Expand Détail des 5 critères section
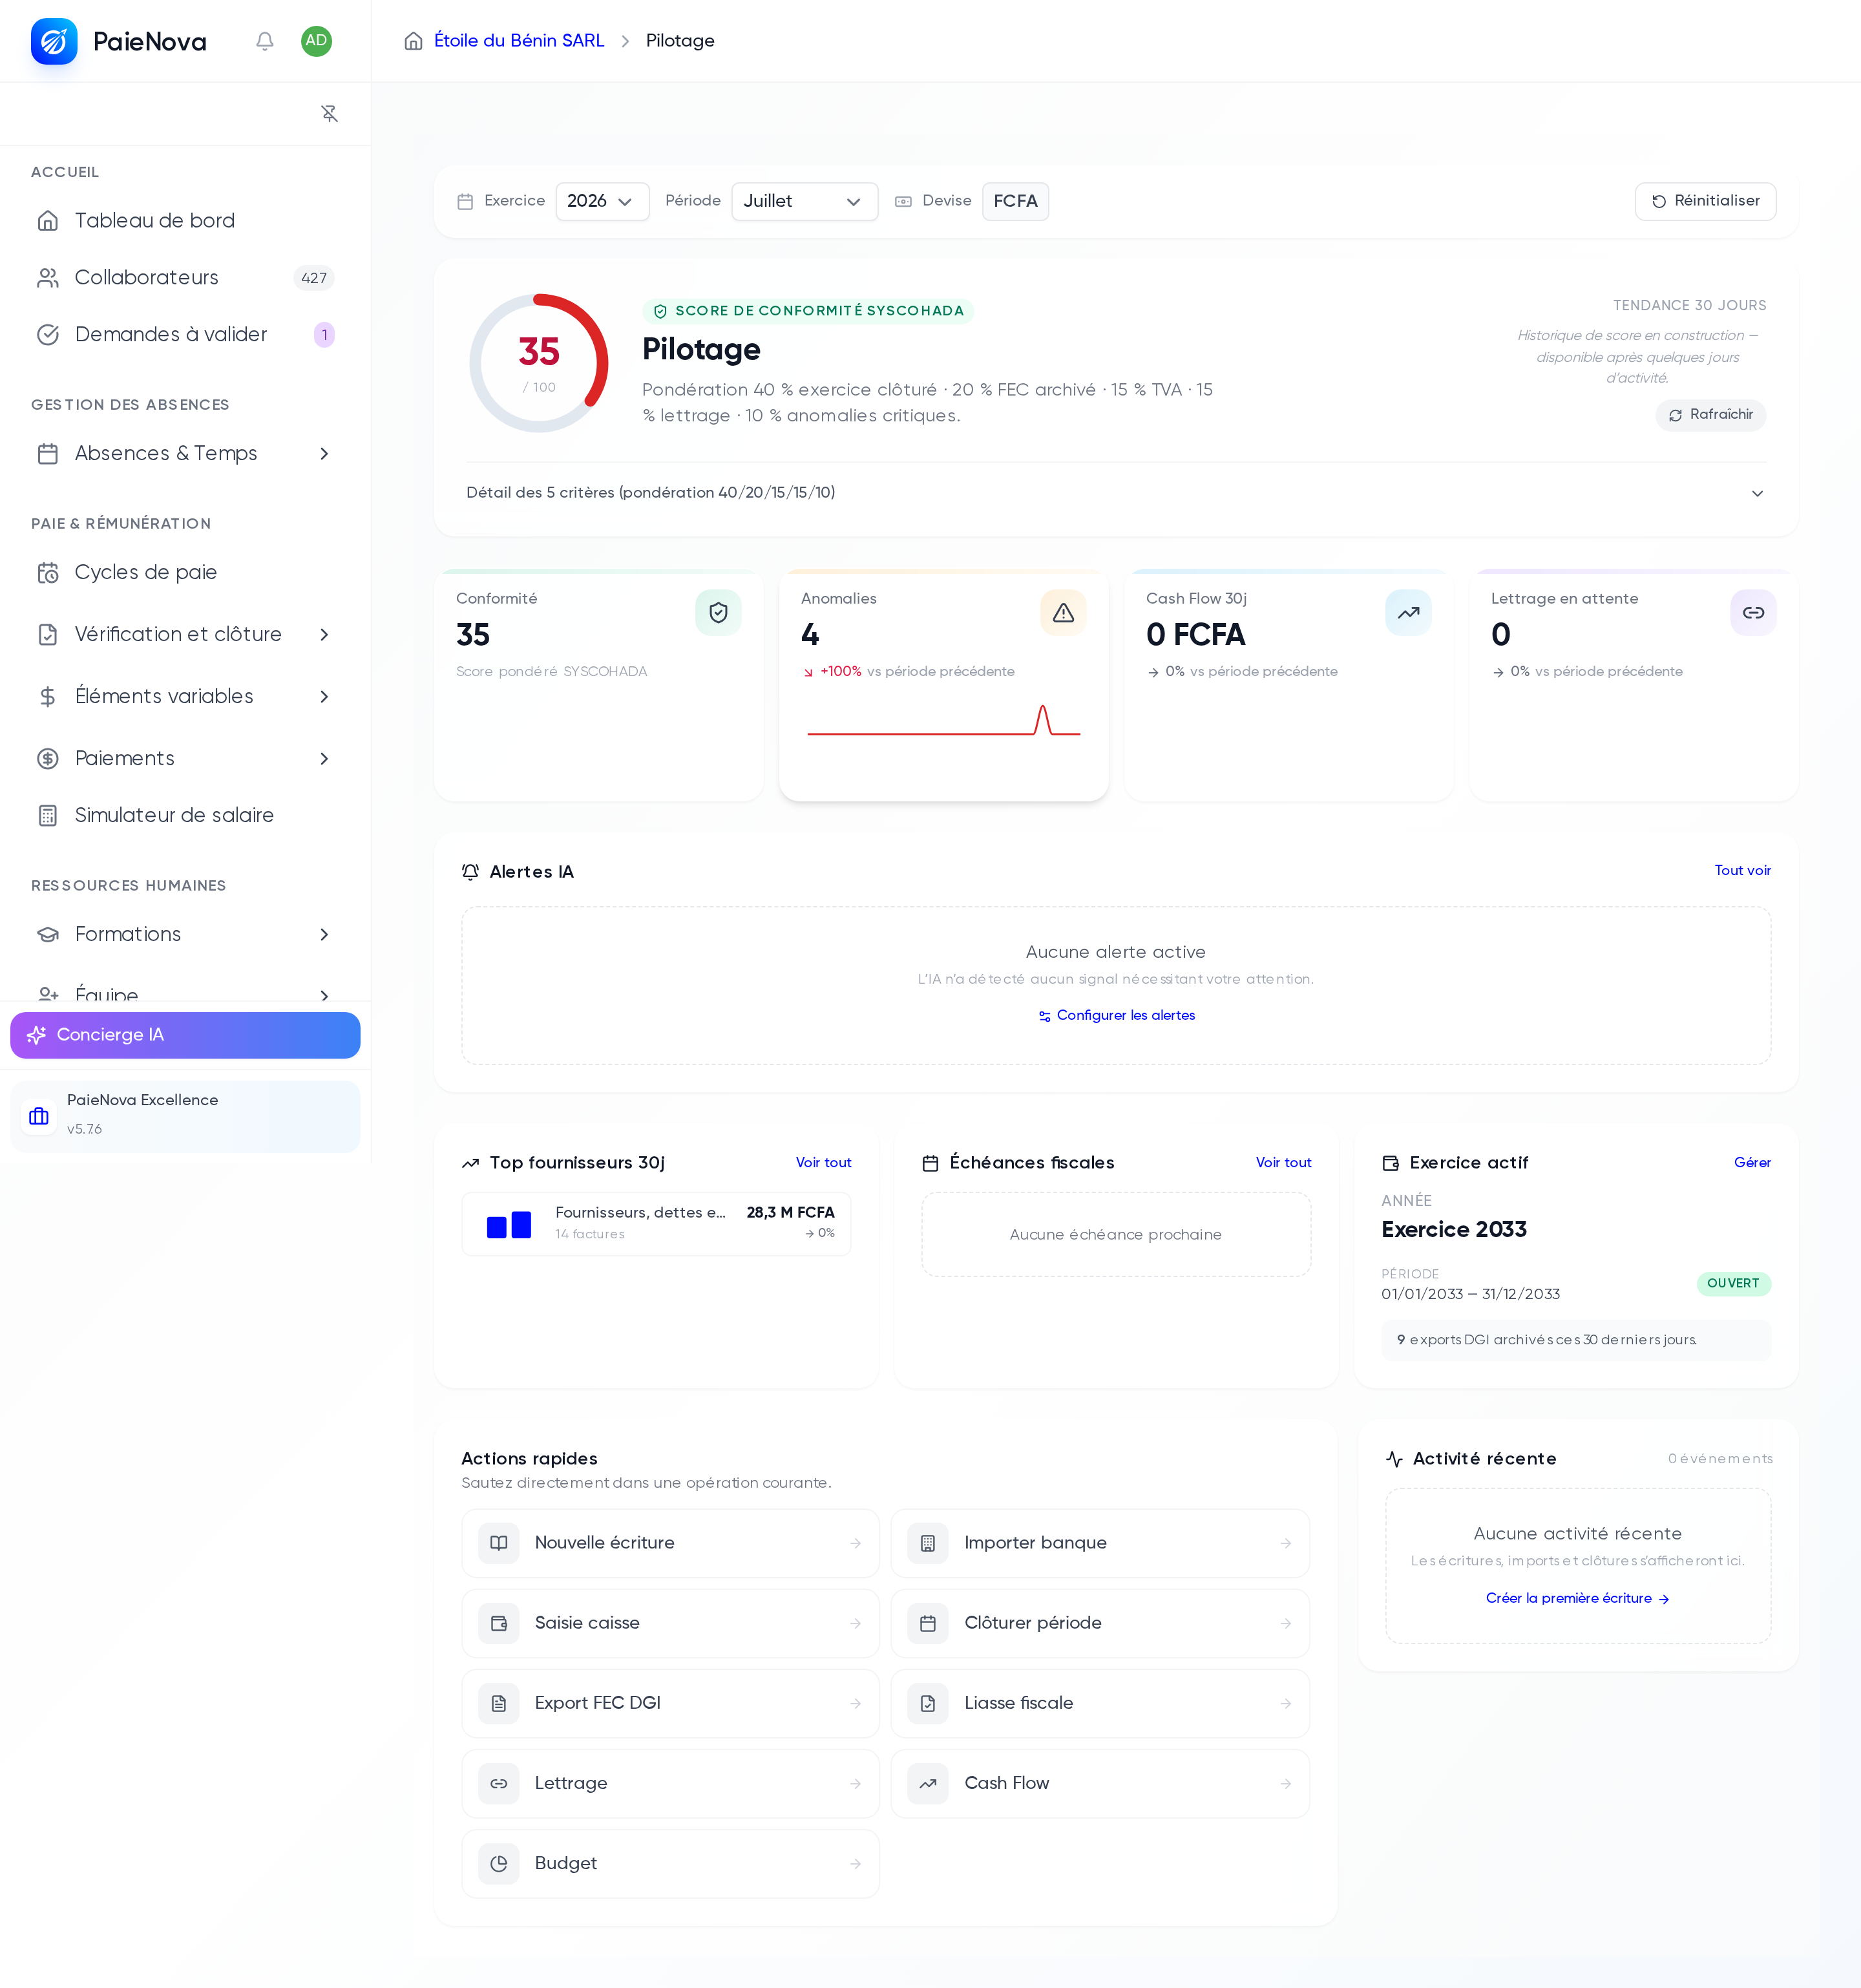This screenshot has width=1861, height=1988. click(x=1116, y=493)
